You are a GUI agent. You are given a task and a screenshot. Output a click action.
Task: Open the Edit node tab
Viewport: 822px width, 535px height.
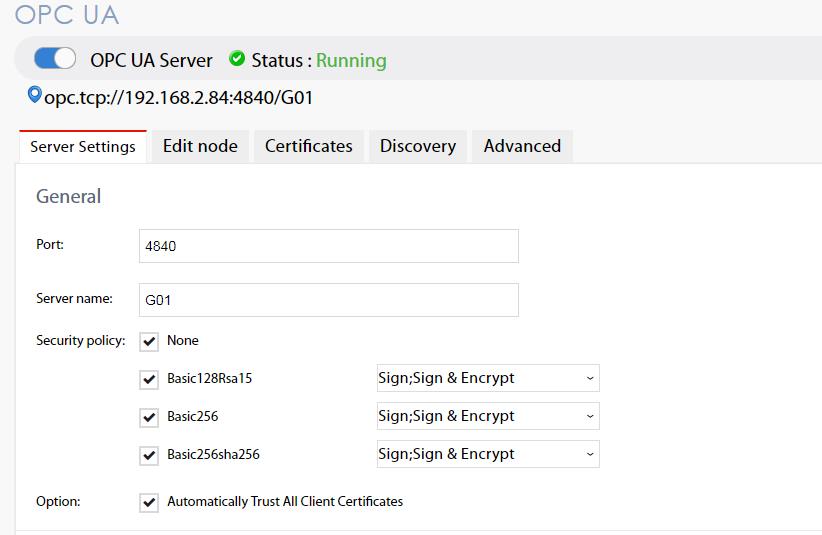pos(200,146)
